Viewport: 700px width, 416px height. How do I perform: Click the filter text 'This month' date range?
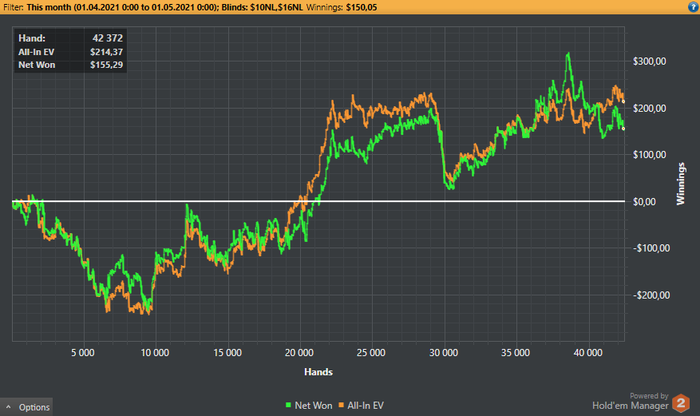point(122,7)
